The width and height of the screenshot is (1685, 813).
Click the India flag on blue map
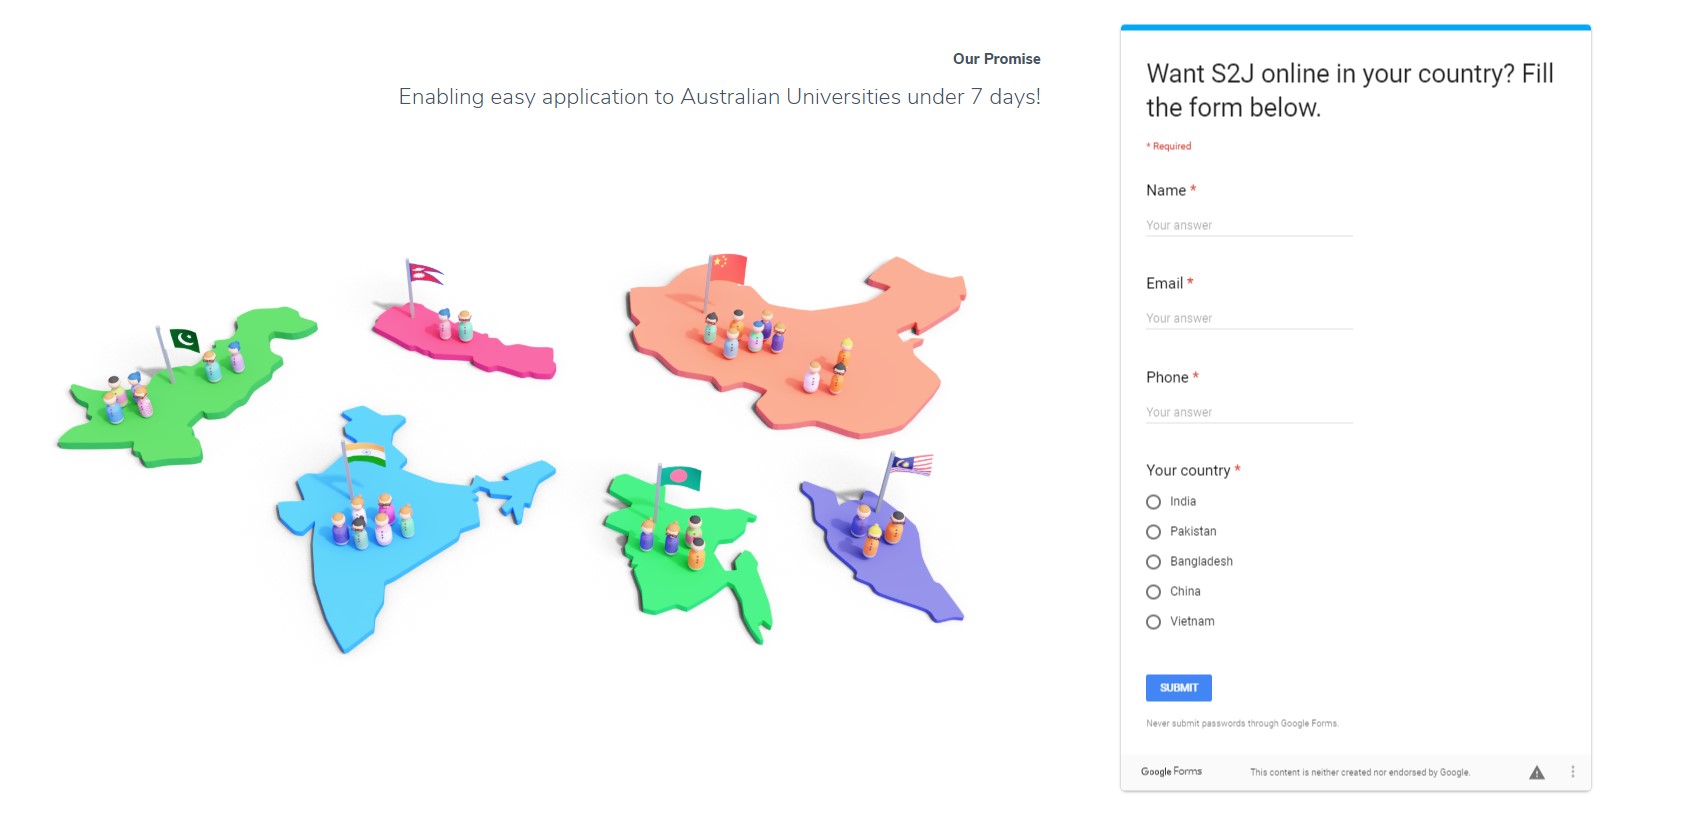tap(366, 455)
